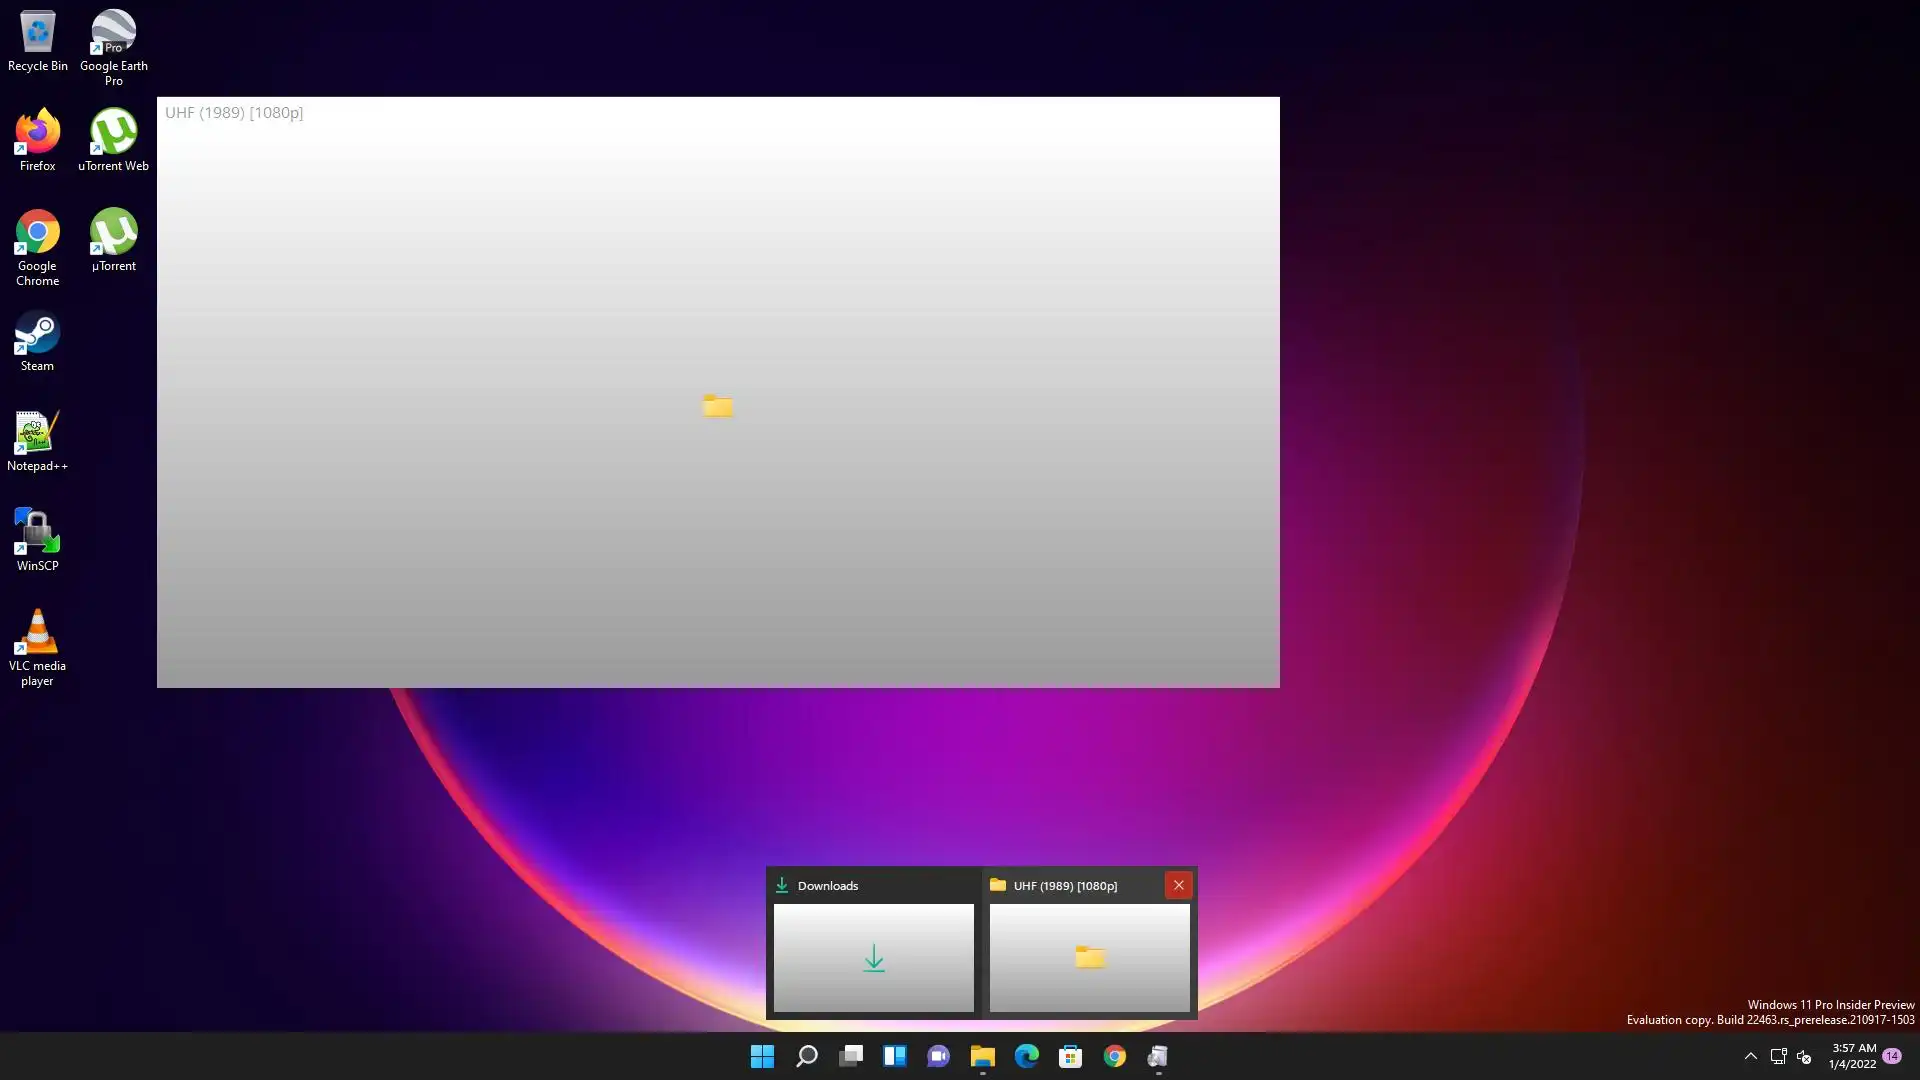The width and height of the screenshot is (1920, 1080).
Task: Open VLC media player shortcut
Action: tap(37, 645)
